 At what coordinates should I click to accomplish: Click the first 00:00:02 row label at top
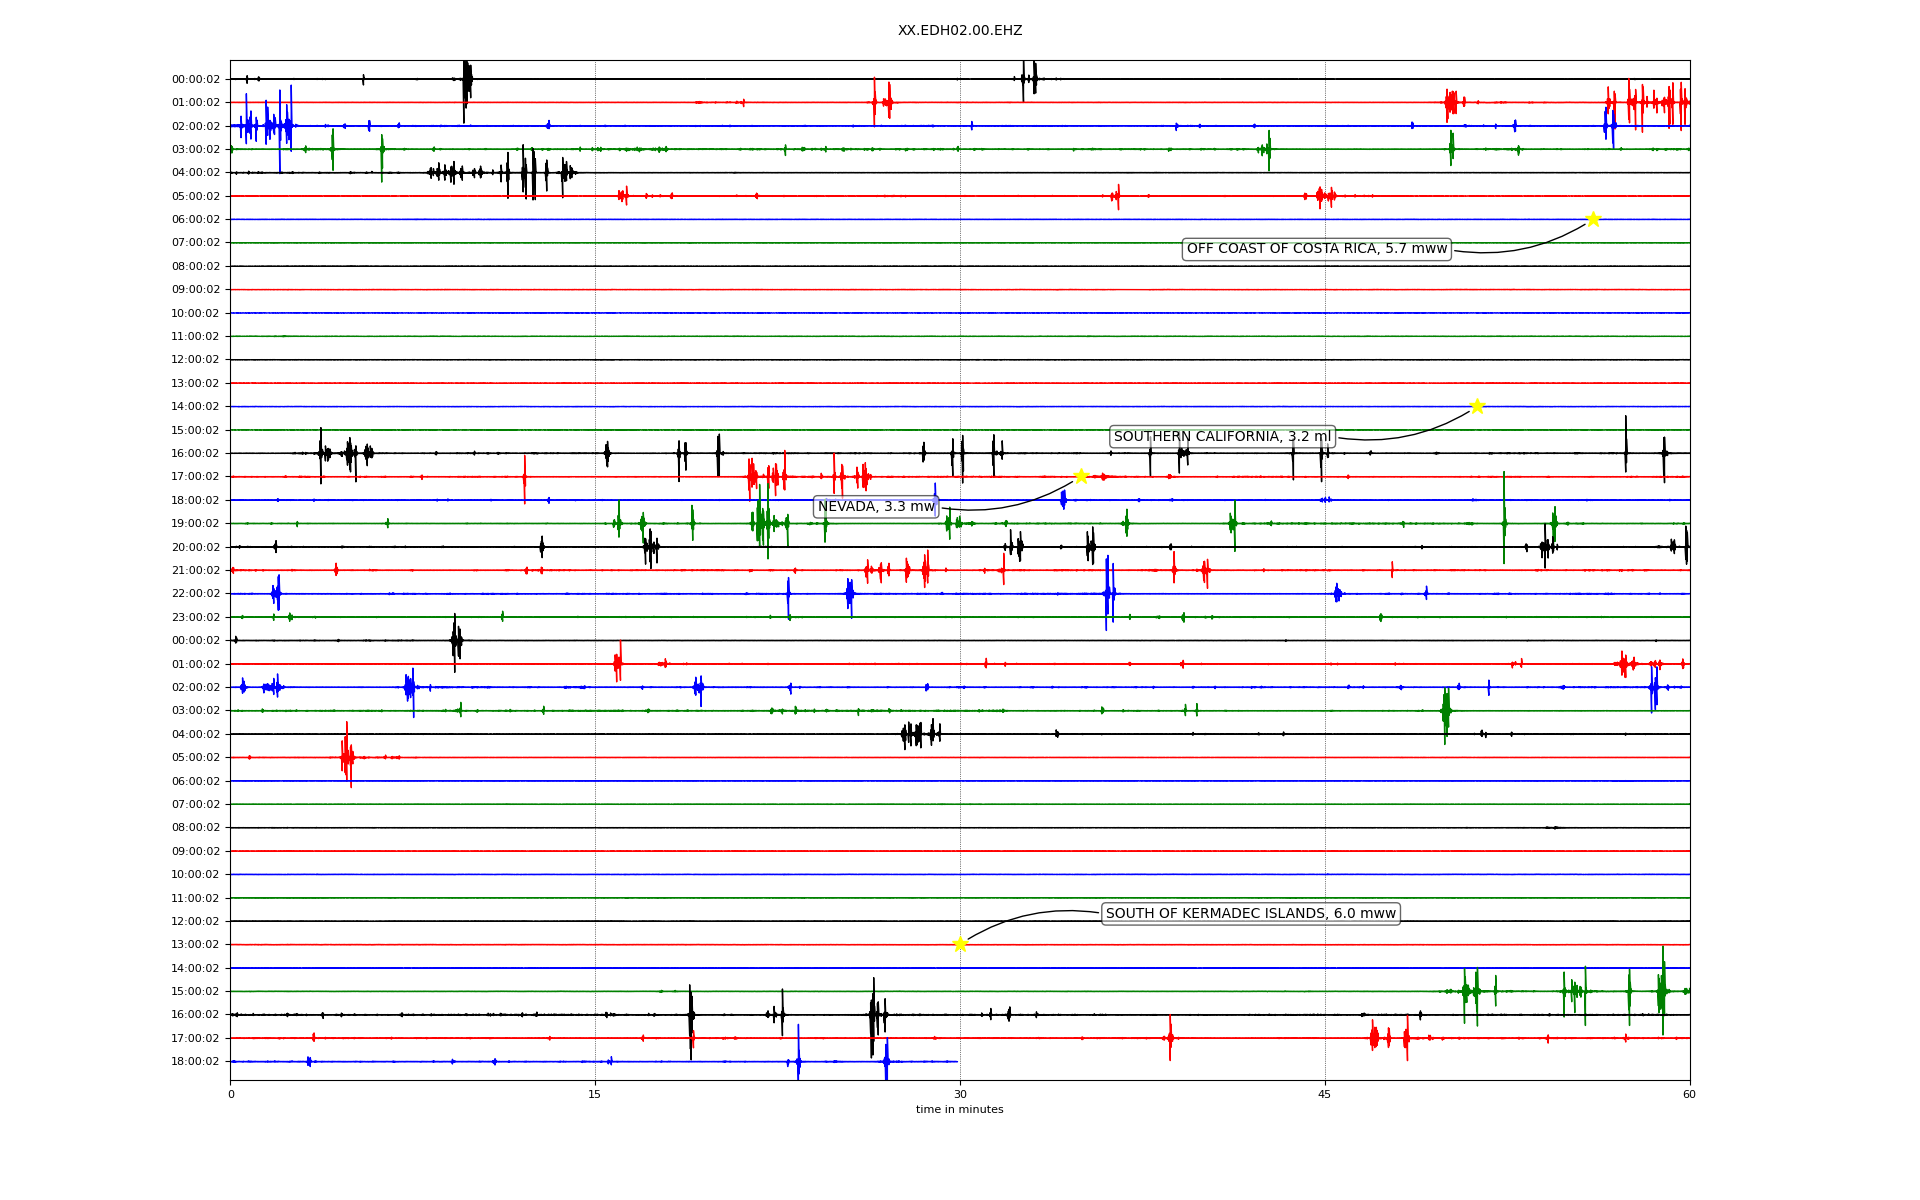click(195, 79)
